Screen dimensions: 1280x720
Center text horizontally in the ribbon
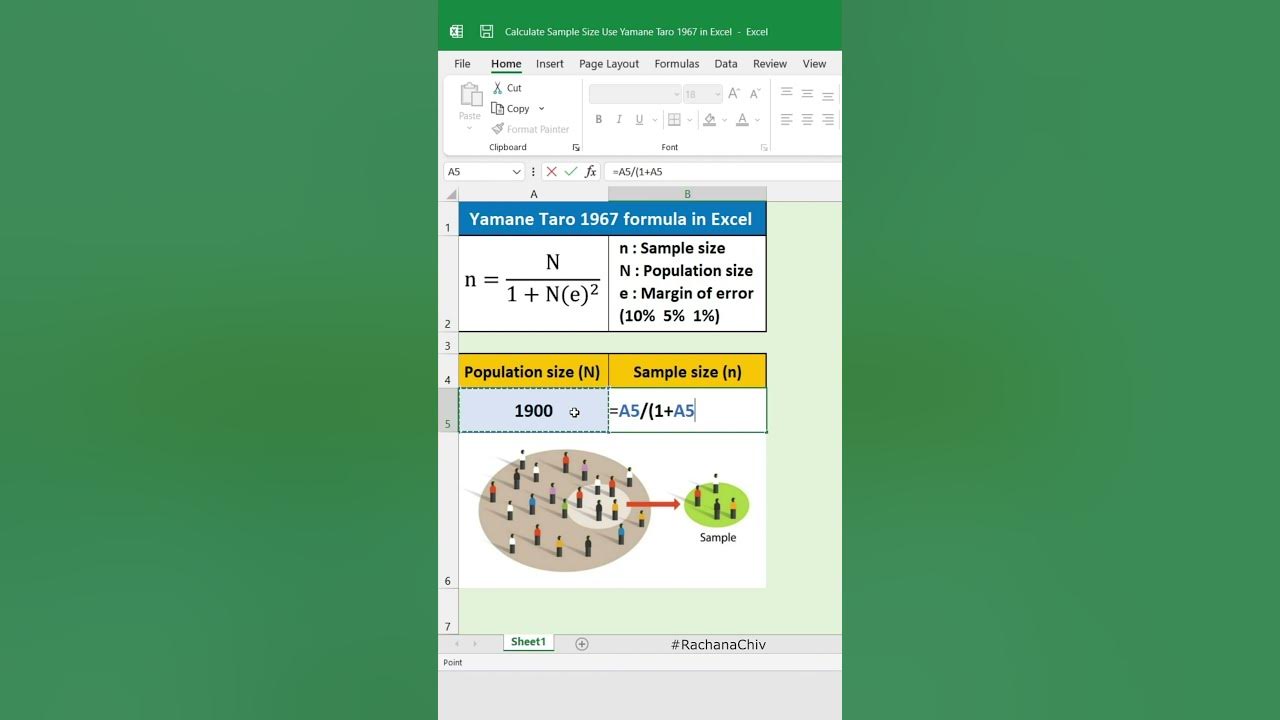[807, 119]
